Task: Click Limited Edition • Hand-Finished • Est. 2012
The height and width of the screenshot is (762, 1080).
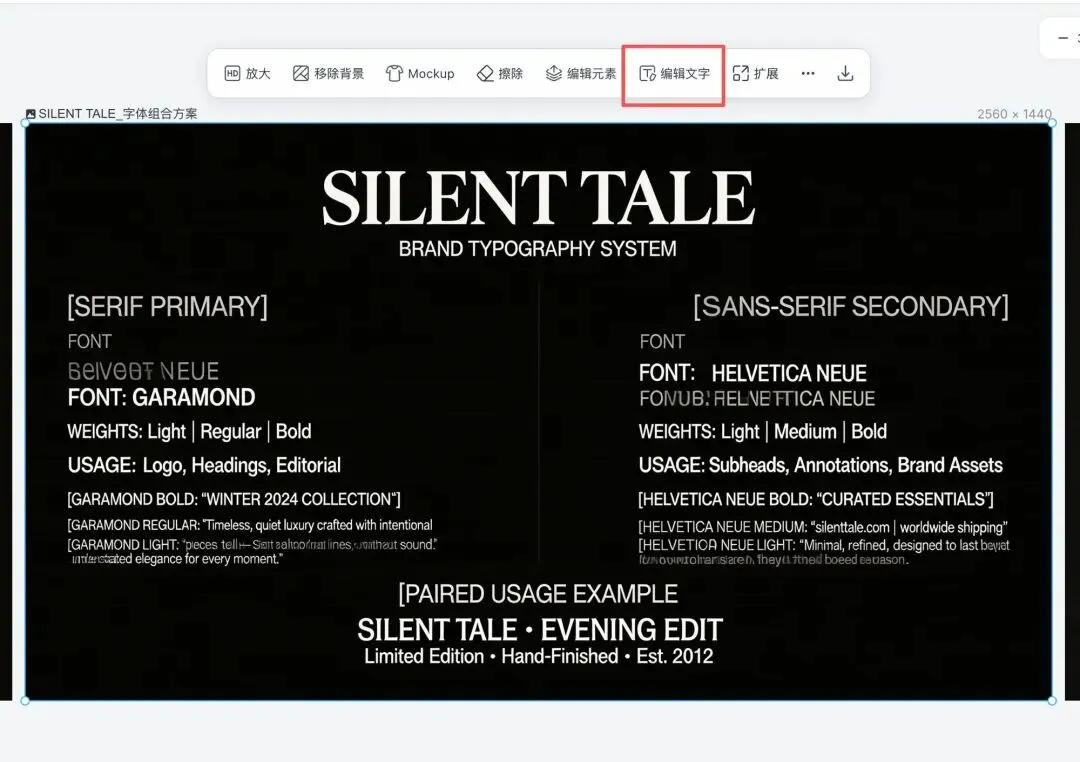Action: click(x=539, y=657)
